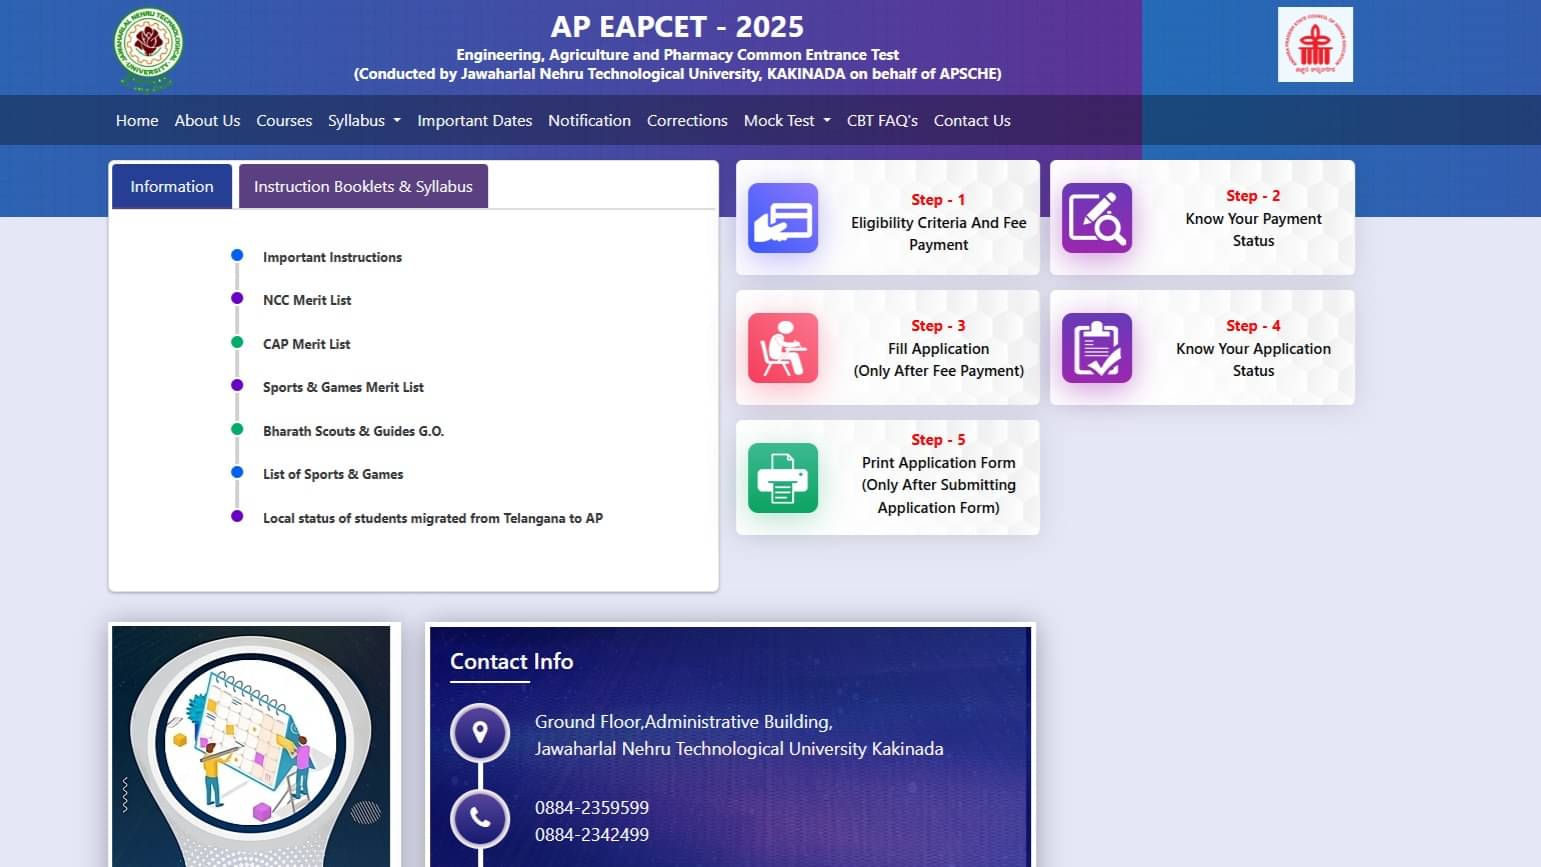Navigate to CBT FAQ's in the menu
Image resolution: width=1541 pixels, height=867 pixels.
click(x=882, y=120)
